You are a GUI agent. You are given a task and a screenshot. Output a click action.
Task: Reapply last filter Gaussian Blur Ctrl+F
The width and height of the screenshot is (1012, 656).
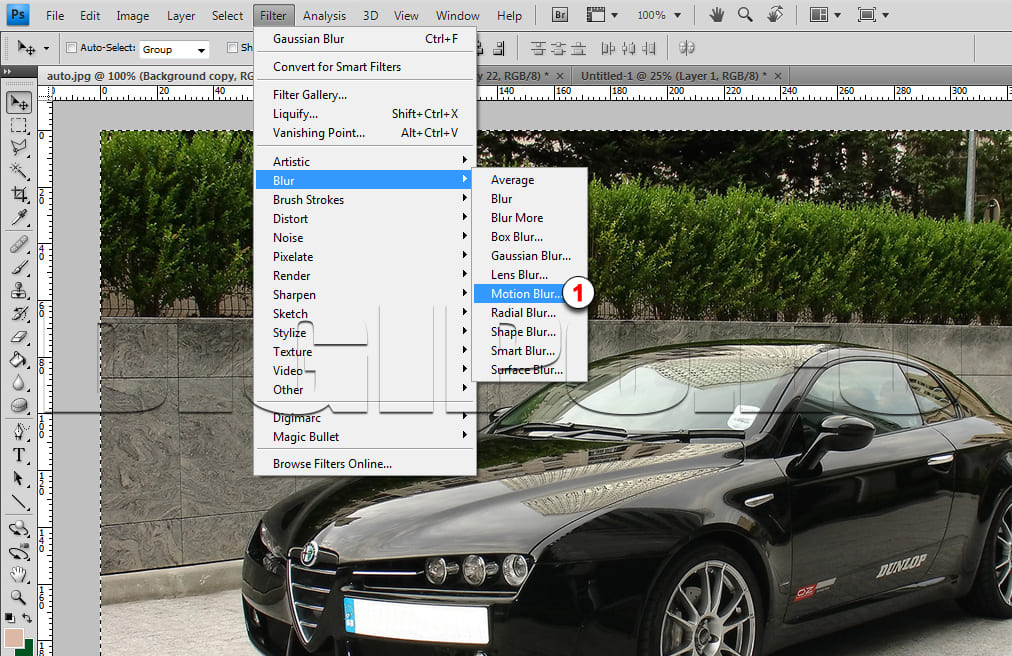[x=365, y=39]
